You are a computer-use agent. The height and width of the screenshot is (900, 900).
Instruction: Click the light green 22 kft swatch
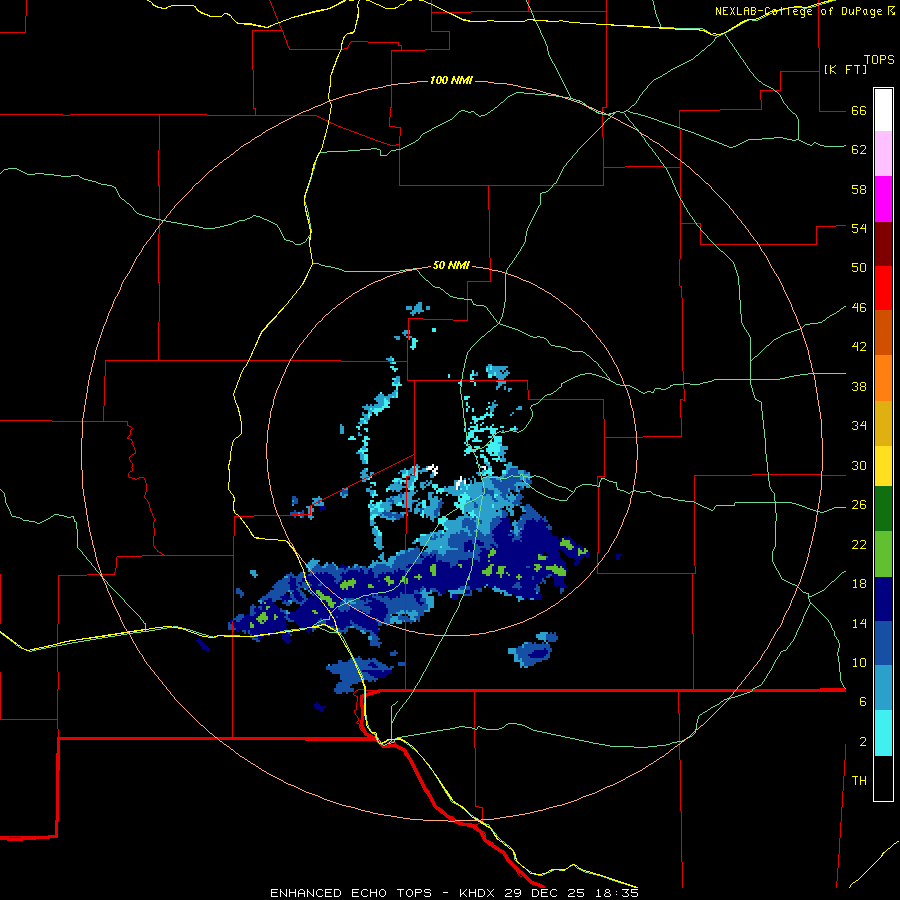[x=883, y=554]
